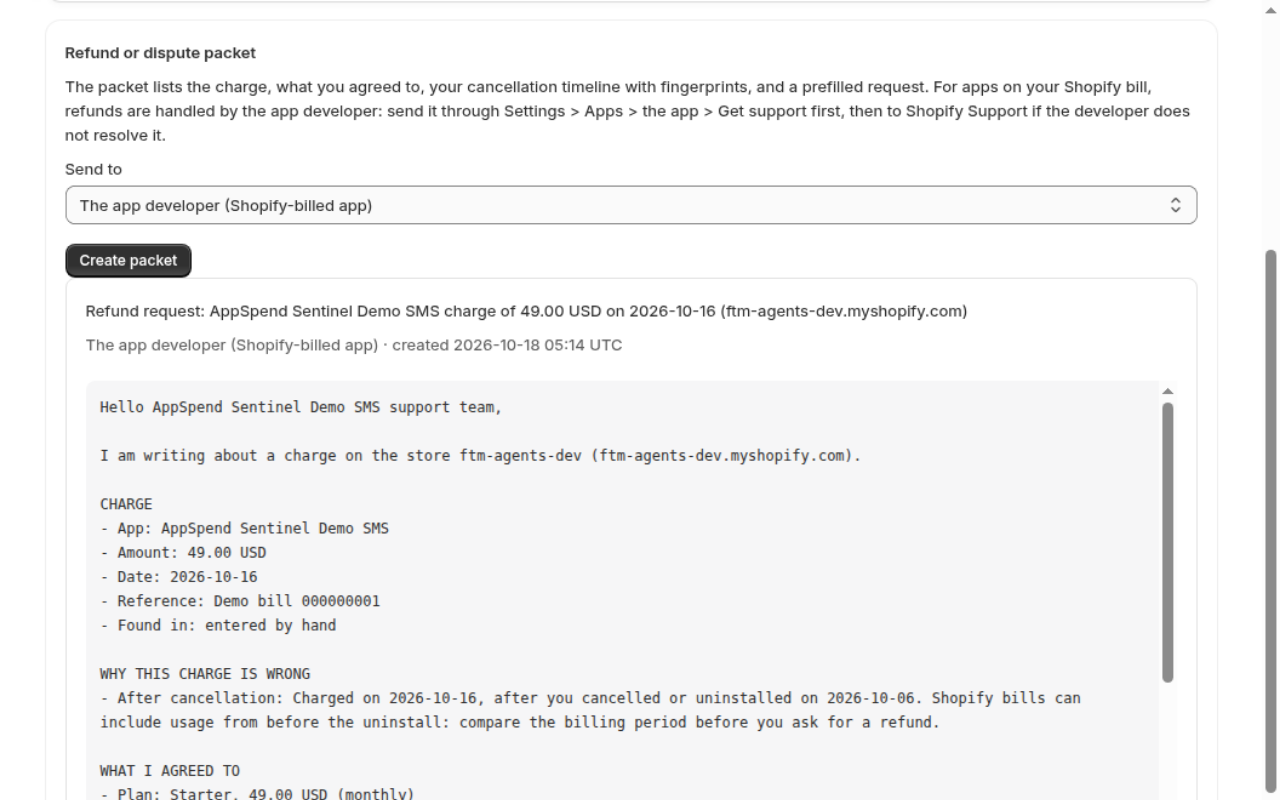Click packet scrollbar track below the thumb
1280x800 pixels.
pos(1167,740)
